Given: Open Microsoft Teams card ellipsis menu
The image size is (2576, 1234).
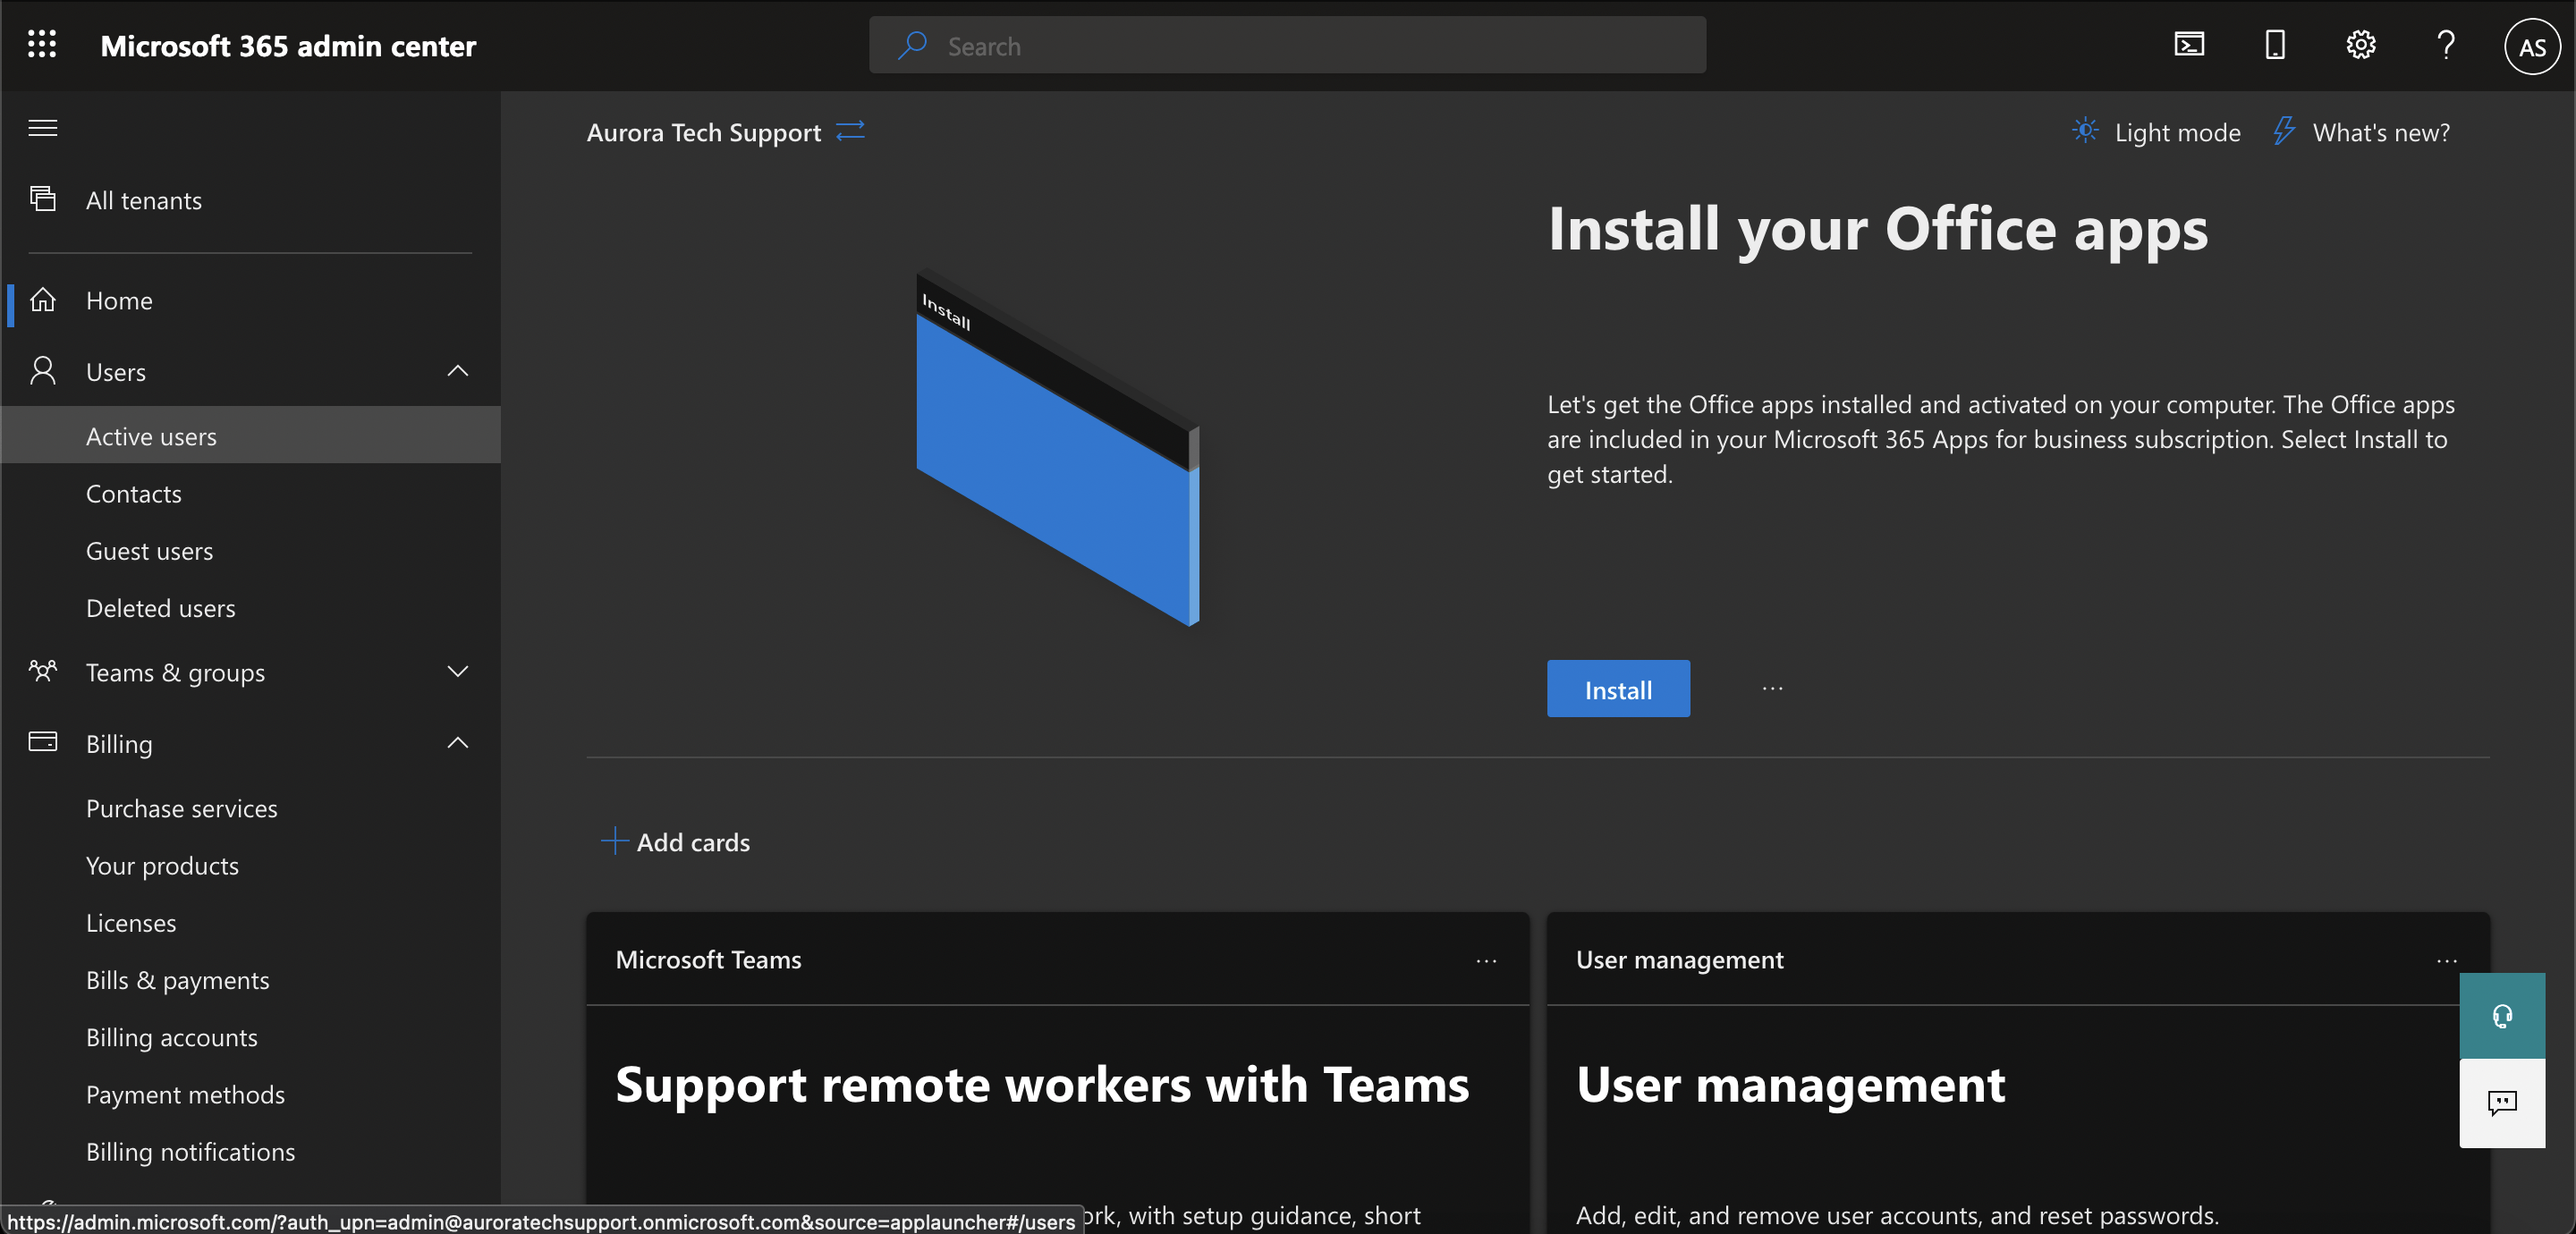Looking at the screenshot, I should 1486,960.
